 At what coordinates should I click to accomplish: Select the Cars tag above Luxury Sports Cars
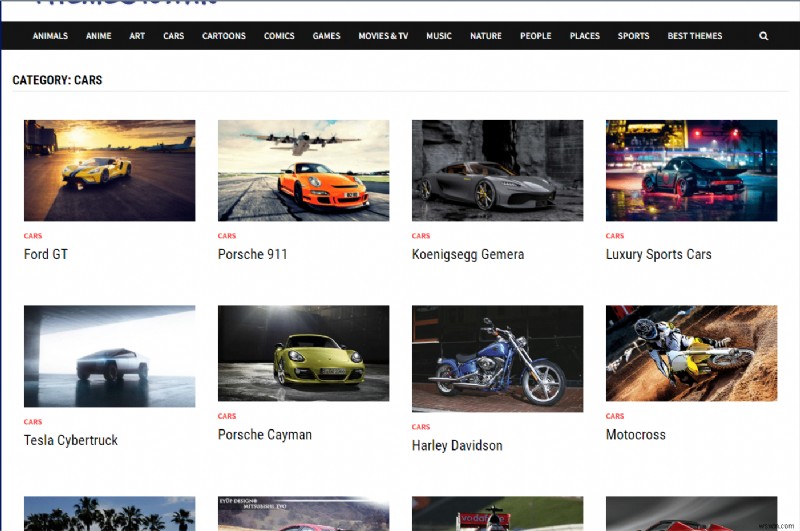pyautogui.click(x=615, y=236)
